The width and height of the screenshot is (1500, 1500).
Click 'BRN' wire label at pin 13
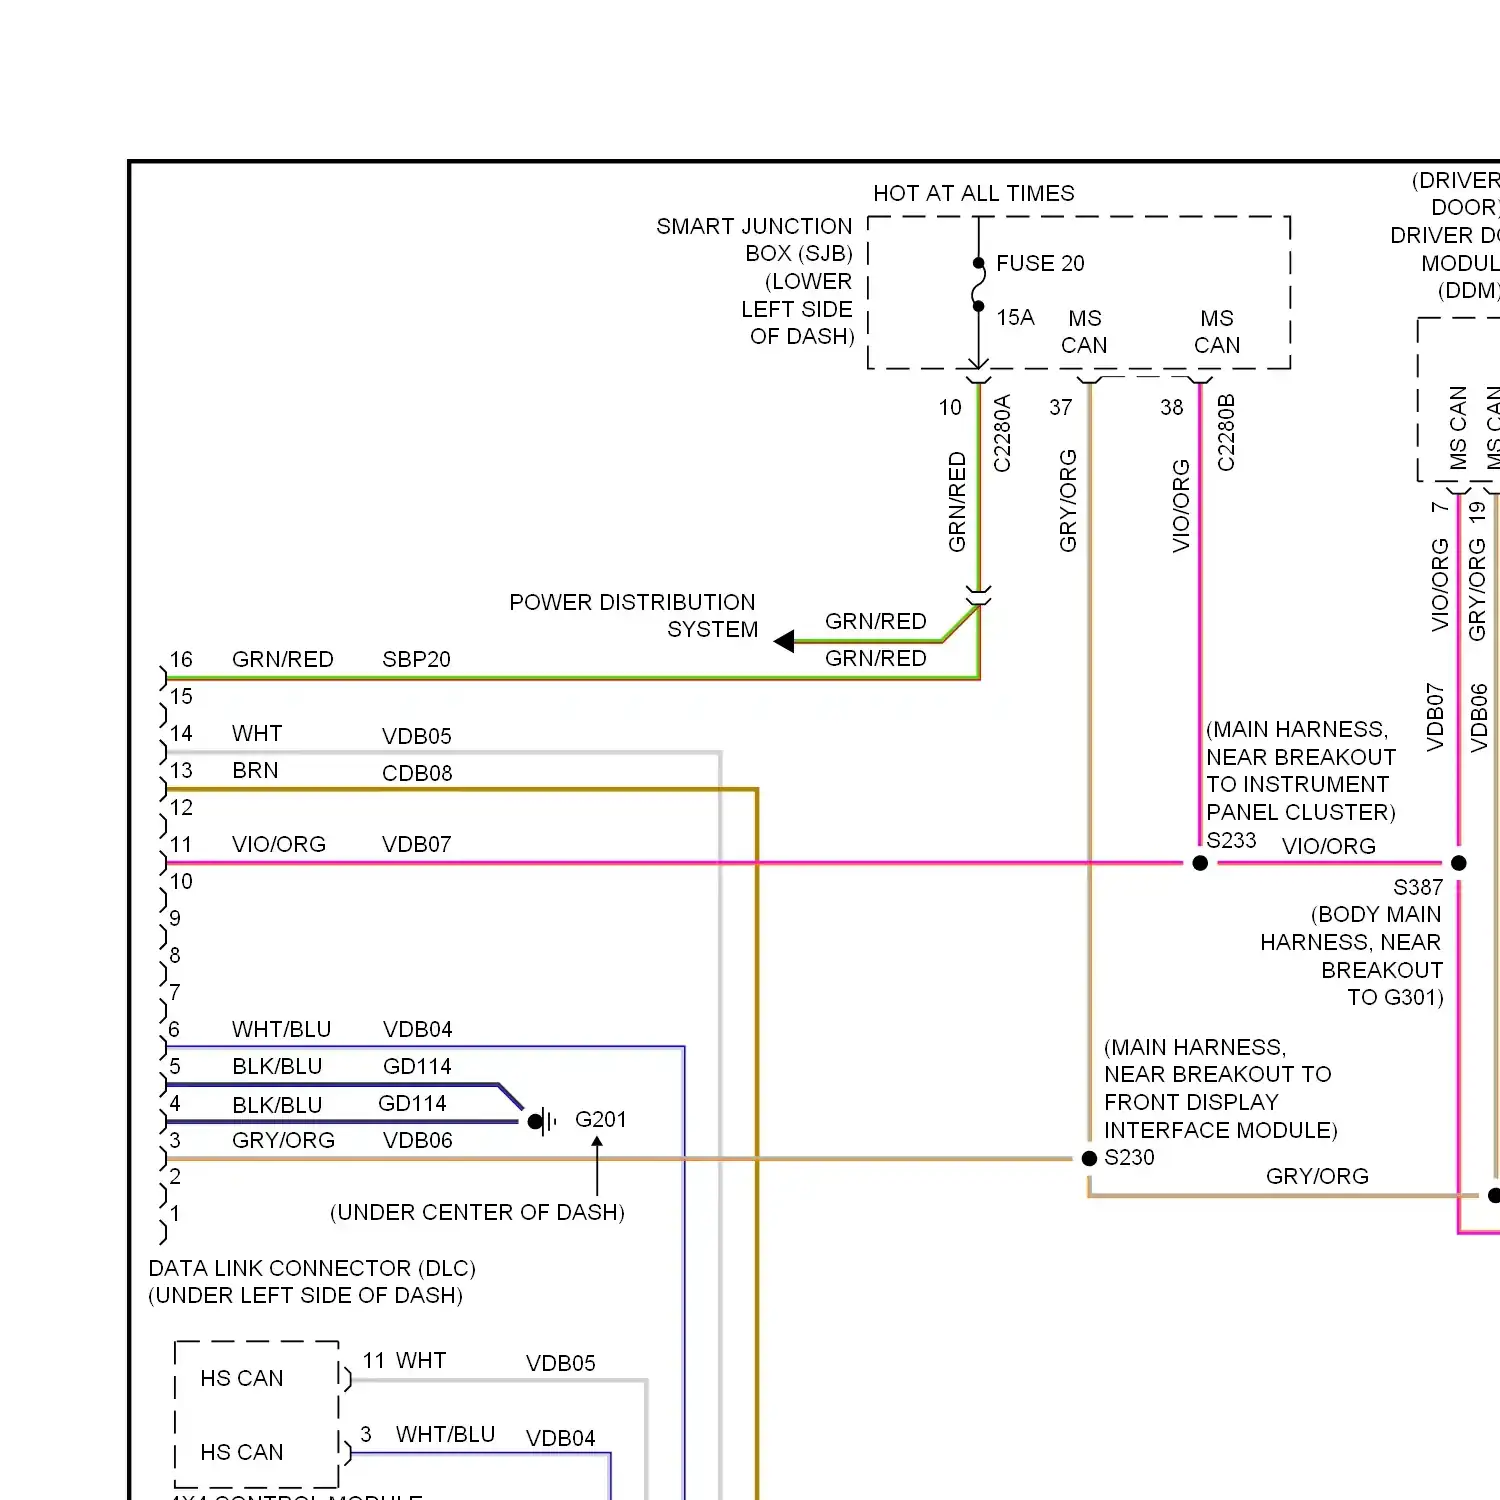click(x=256, y=770)
